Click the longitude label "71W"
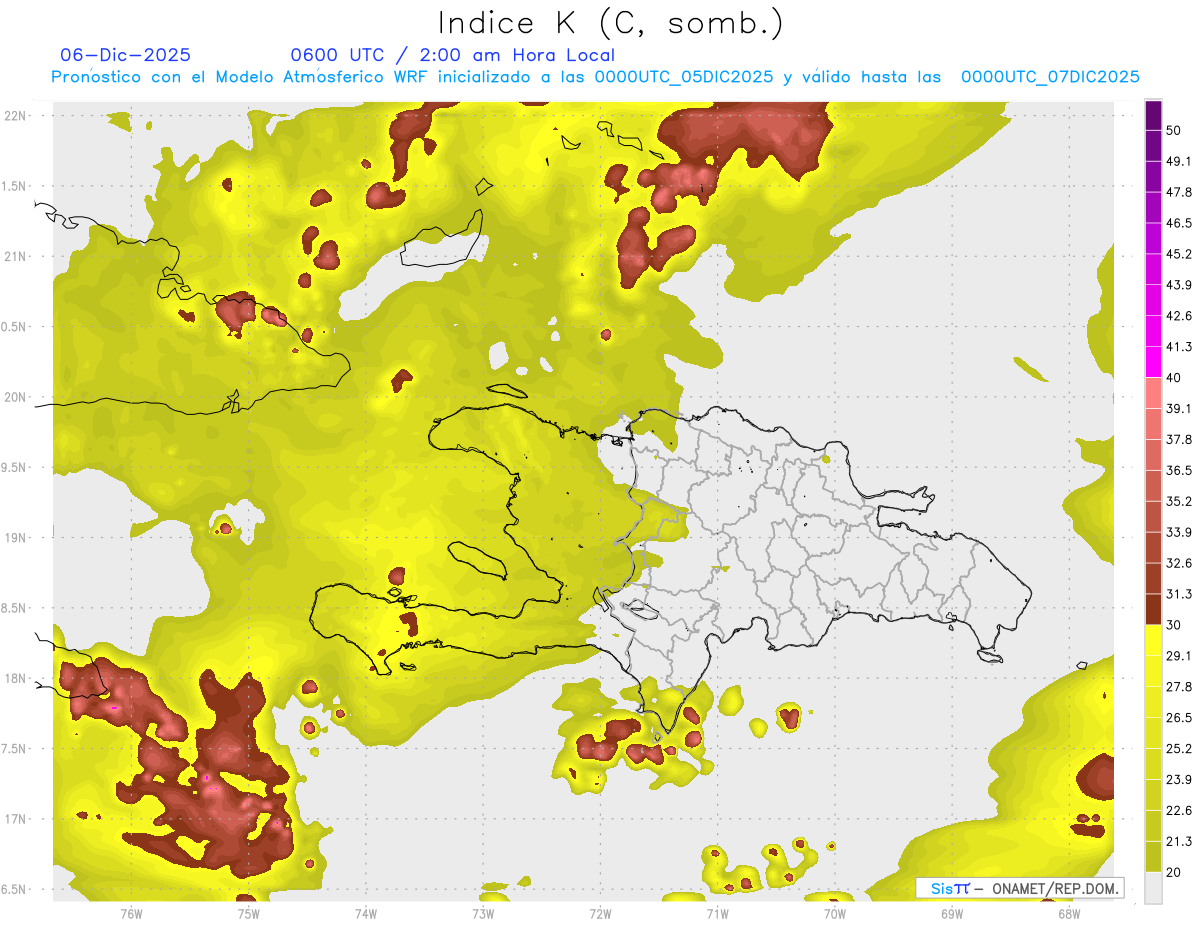The height and width of the screenshot is (927, 1200). 717,914
